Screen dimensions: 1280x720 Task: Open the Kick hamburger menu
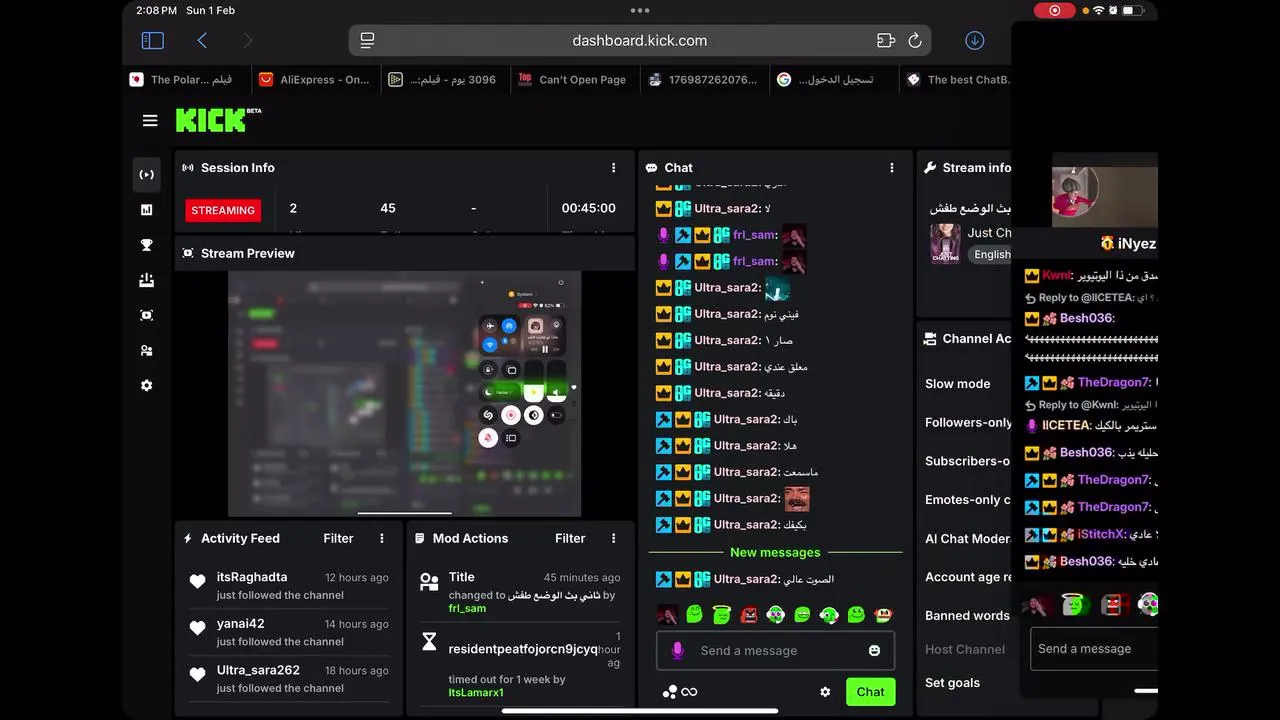(150, 121)
